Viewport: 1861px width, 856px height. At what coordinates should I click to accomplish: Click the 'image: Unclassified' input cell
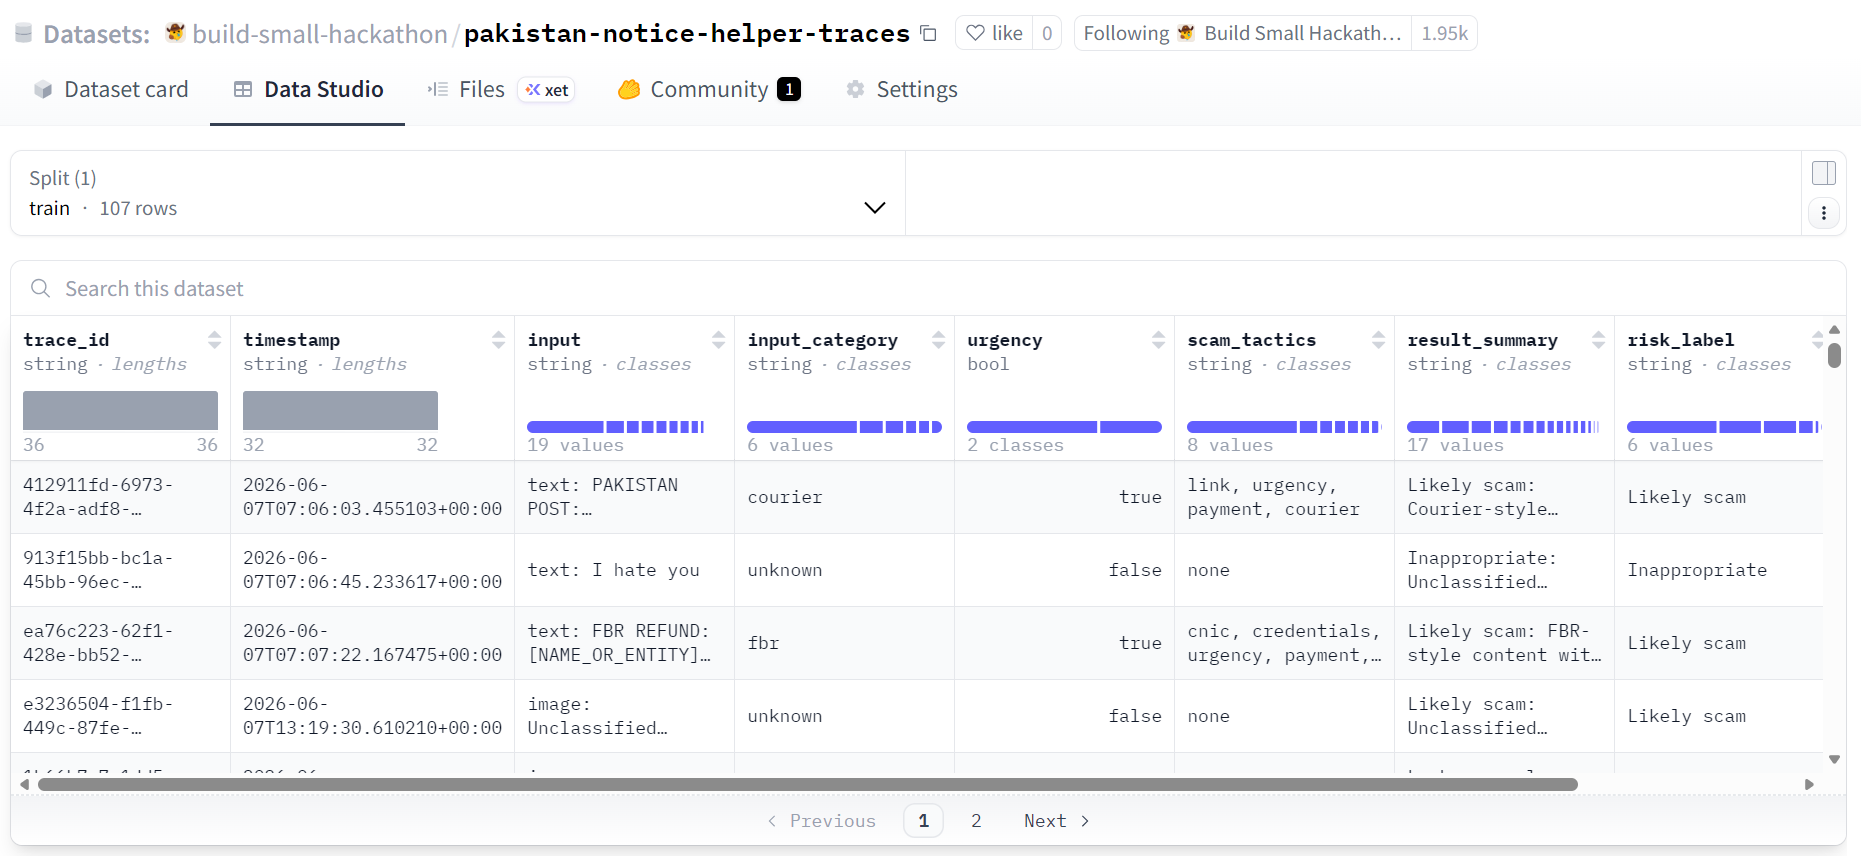pos(624,716)
